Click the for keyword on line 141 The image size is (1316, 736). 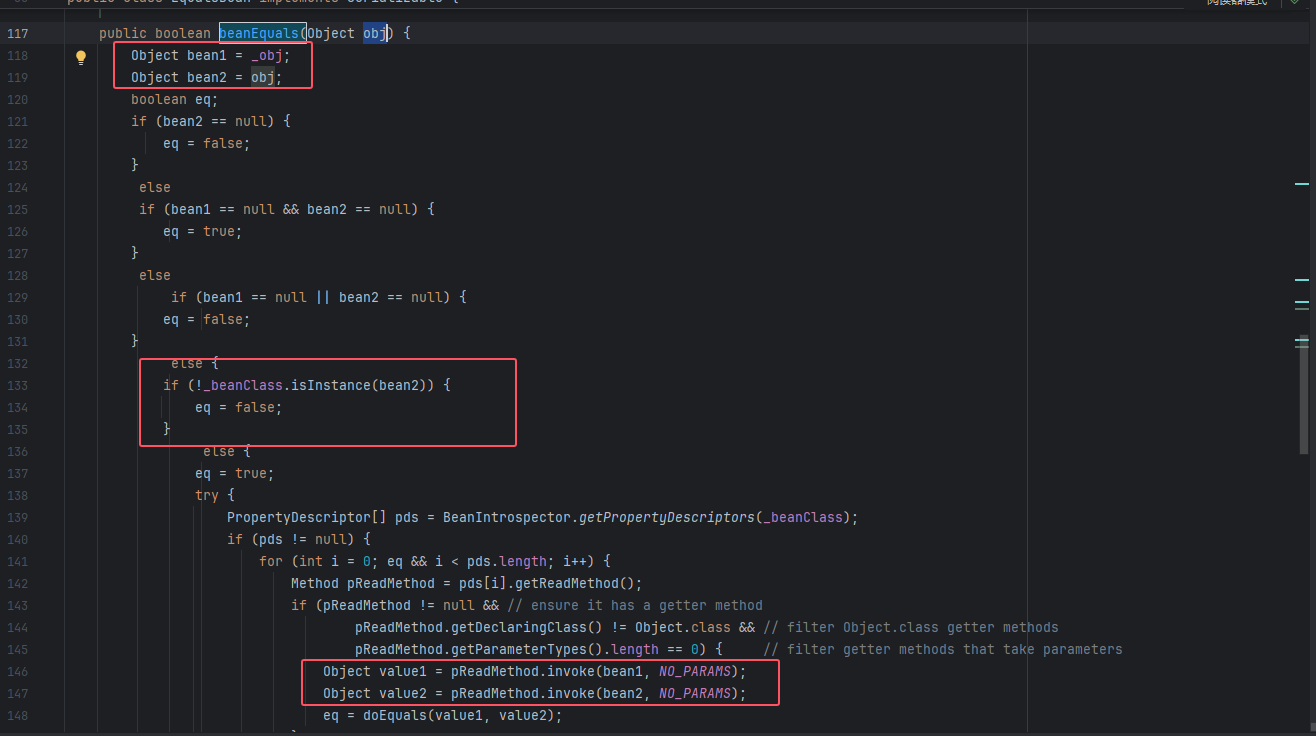pyautogui.click(x=271, y=561)
